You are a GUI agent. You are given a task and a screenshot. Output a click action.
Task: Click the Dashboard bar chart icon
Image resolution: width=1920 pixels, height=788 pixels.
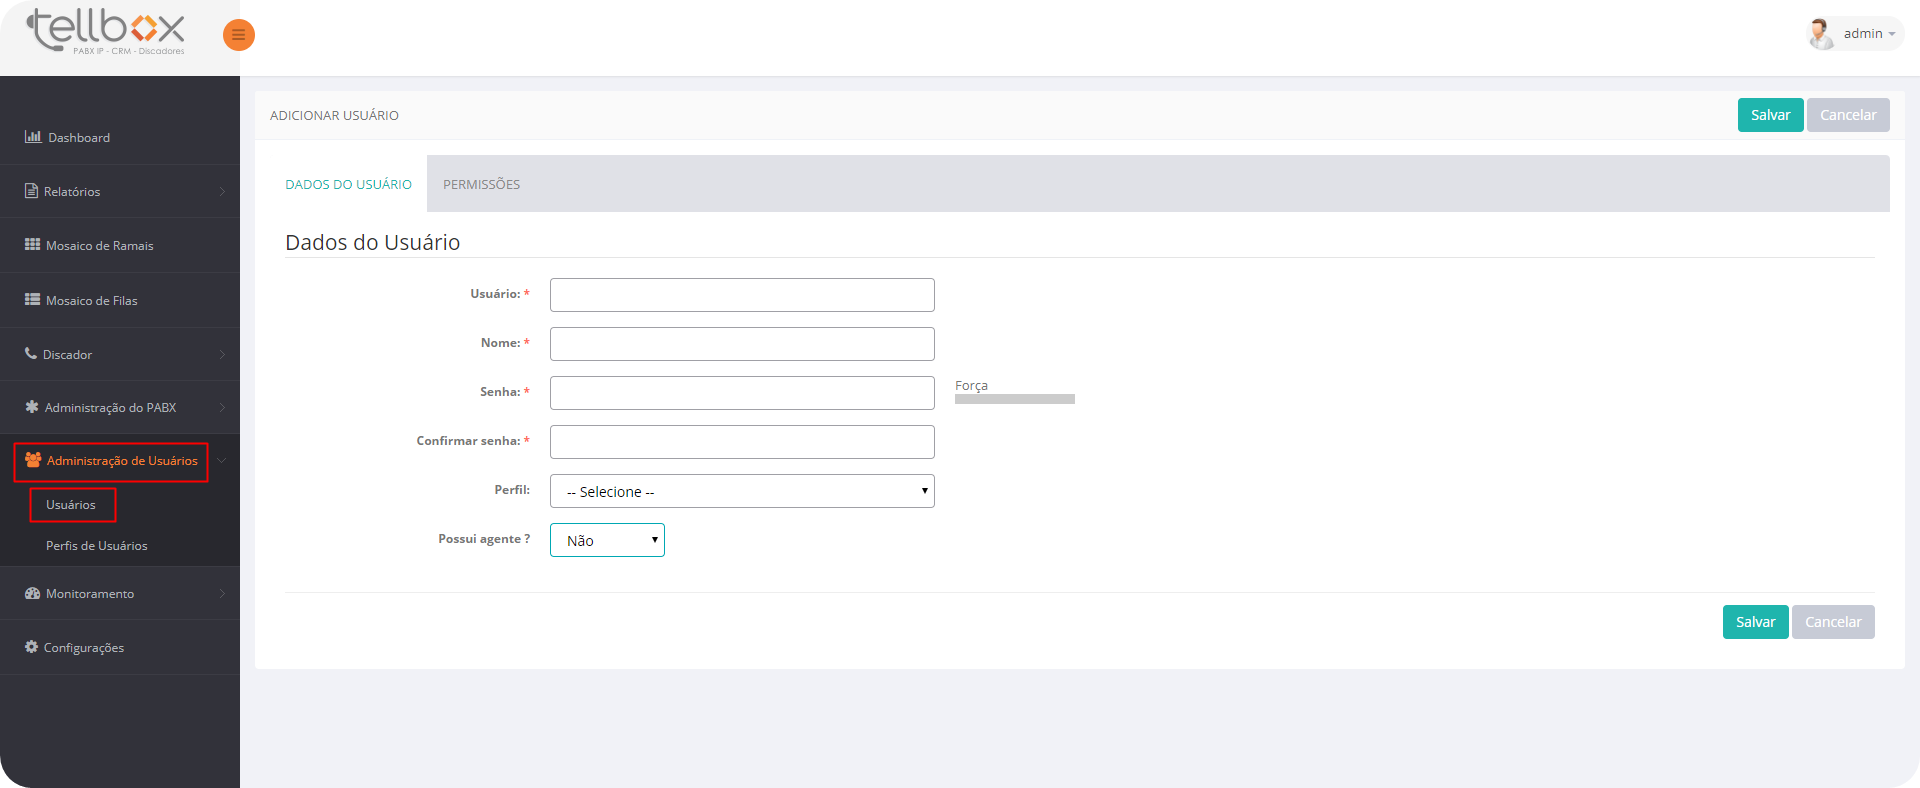[33, 137]
